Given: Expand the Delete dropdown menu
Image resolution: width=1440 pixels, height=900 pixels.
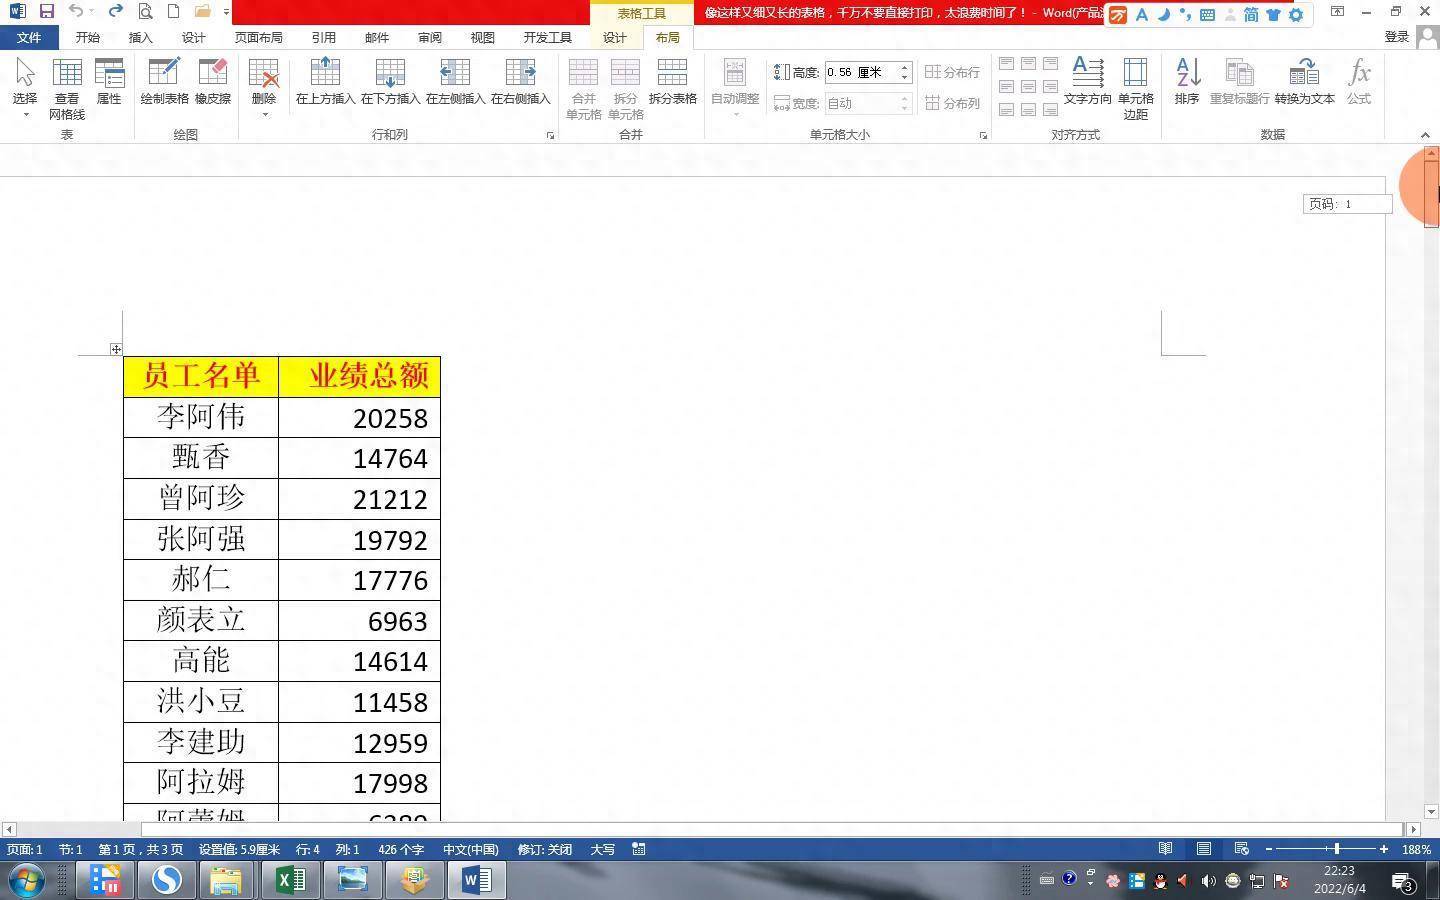Looking at the screenshot, I should tap(264, 113).
